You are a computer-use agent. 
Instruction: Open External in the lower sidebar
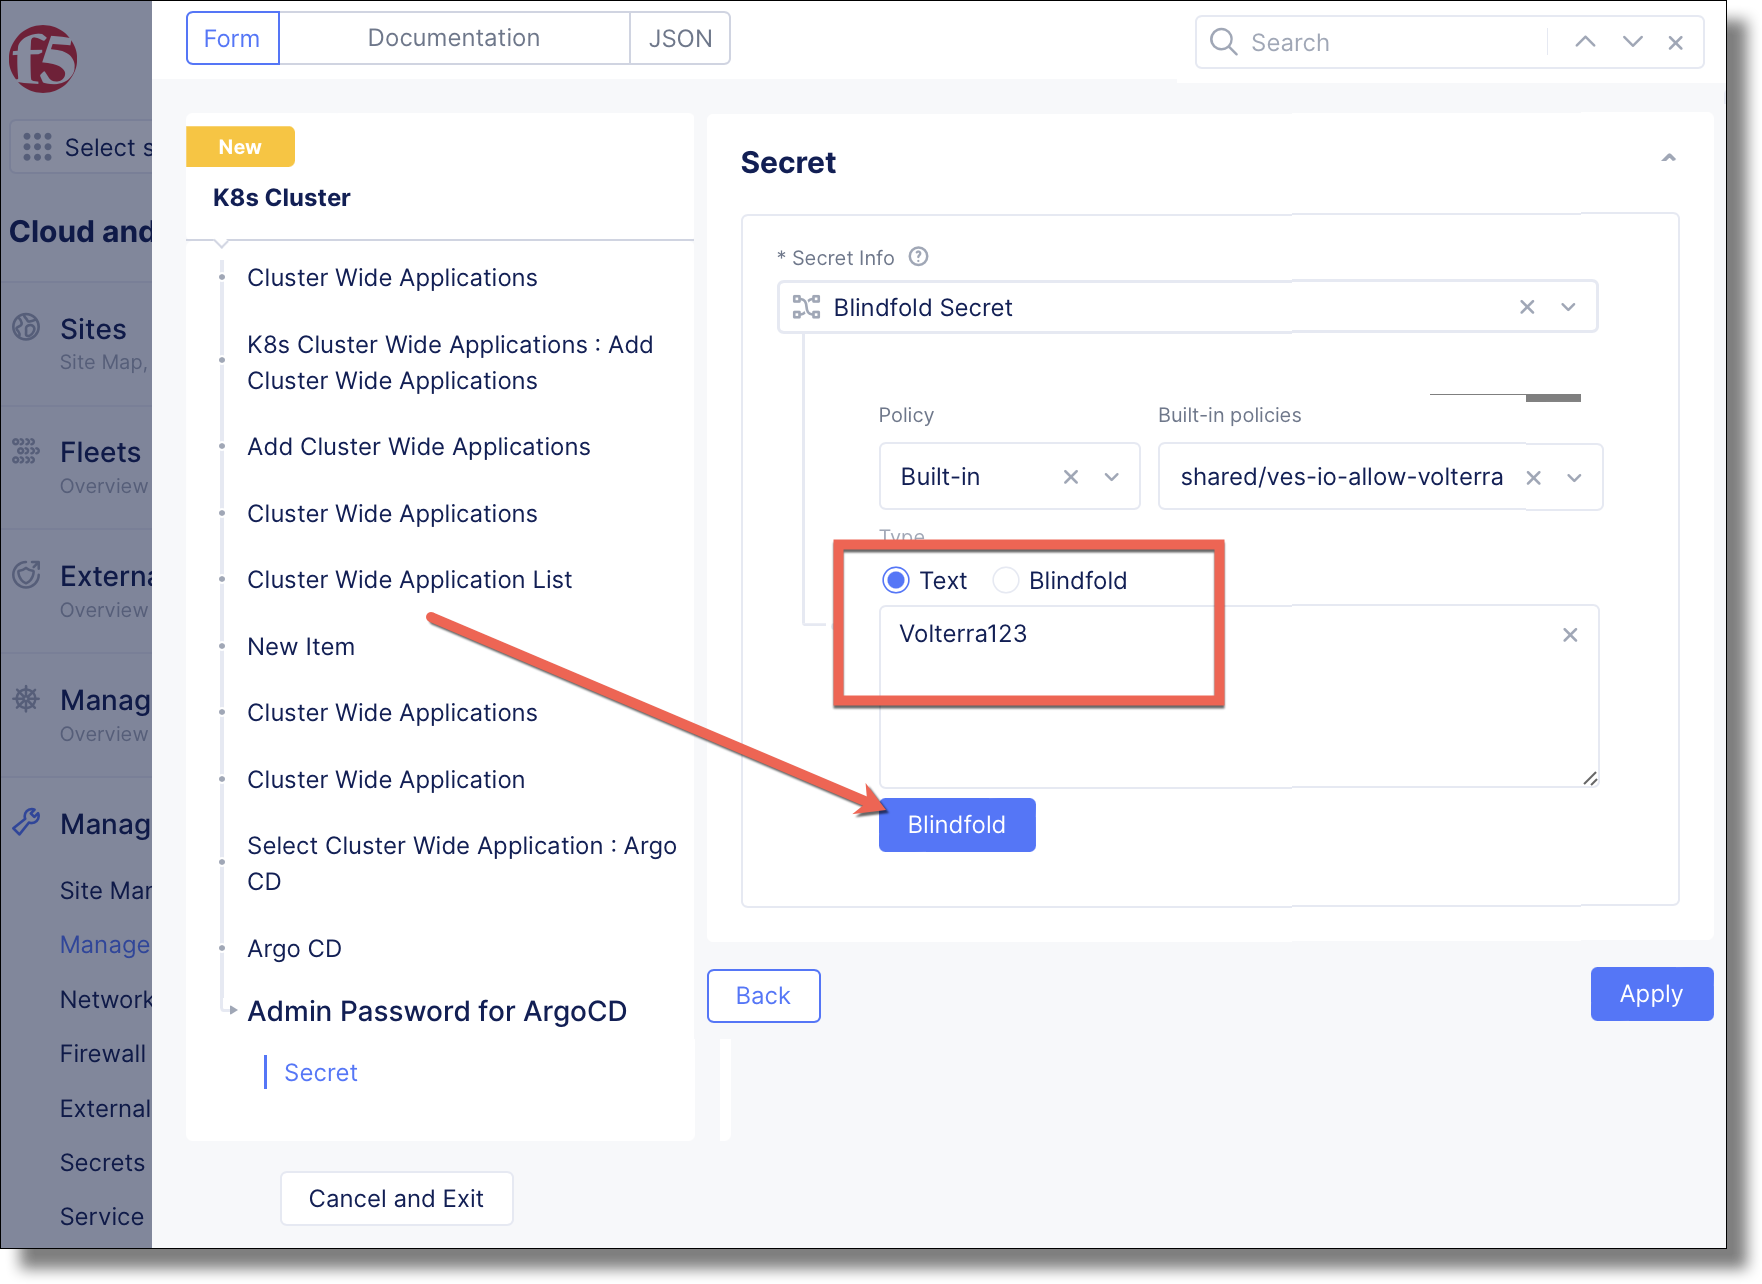click(x=105, y=1108)
